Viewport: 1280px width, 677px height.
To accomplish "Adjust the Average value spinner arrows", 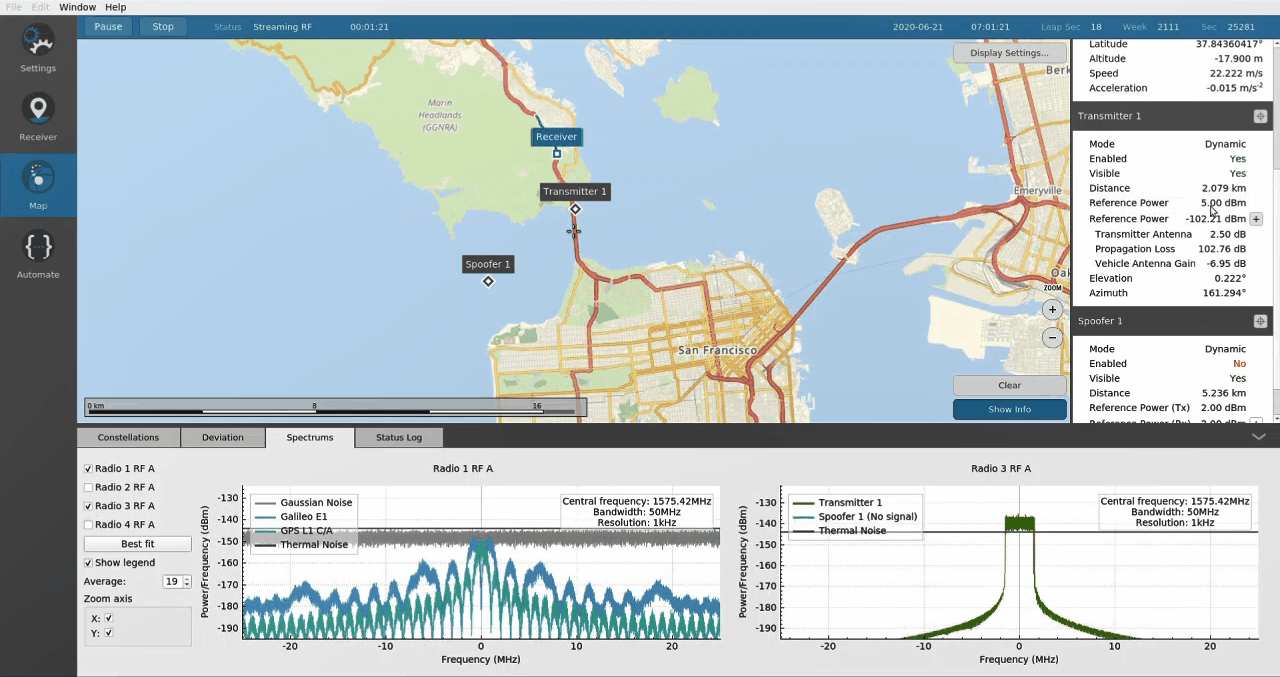I will (187, 581).
